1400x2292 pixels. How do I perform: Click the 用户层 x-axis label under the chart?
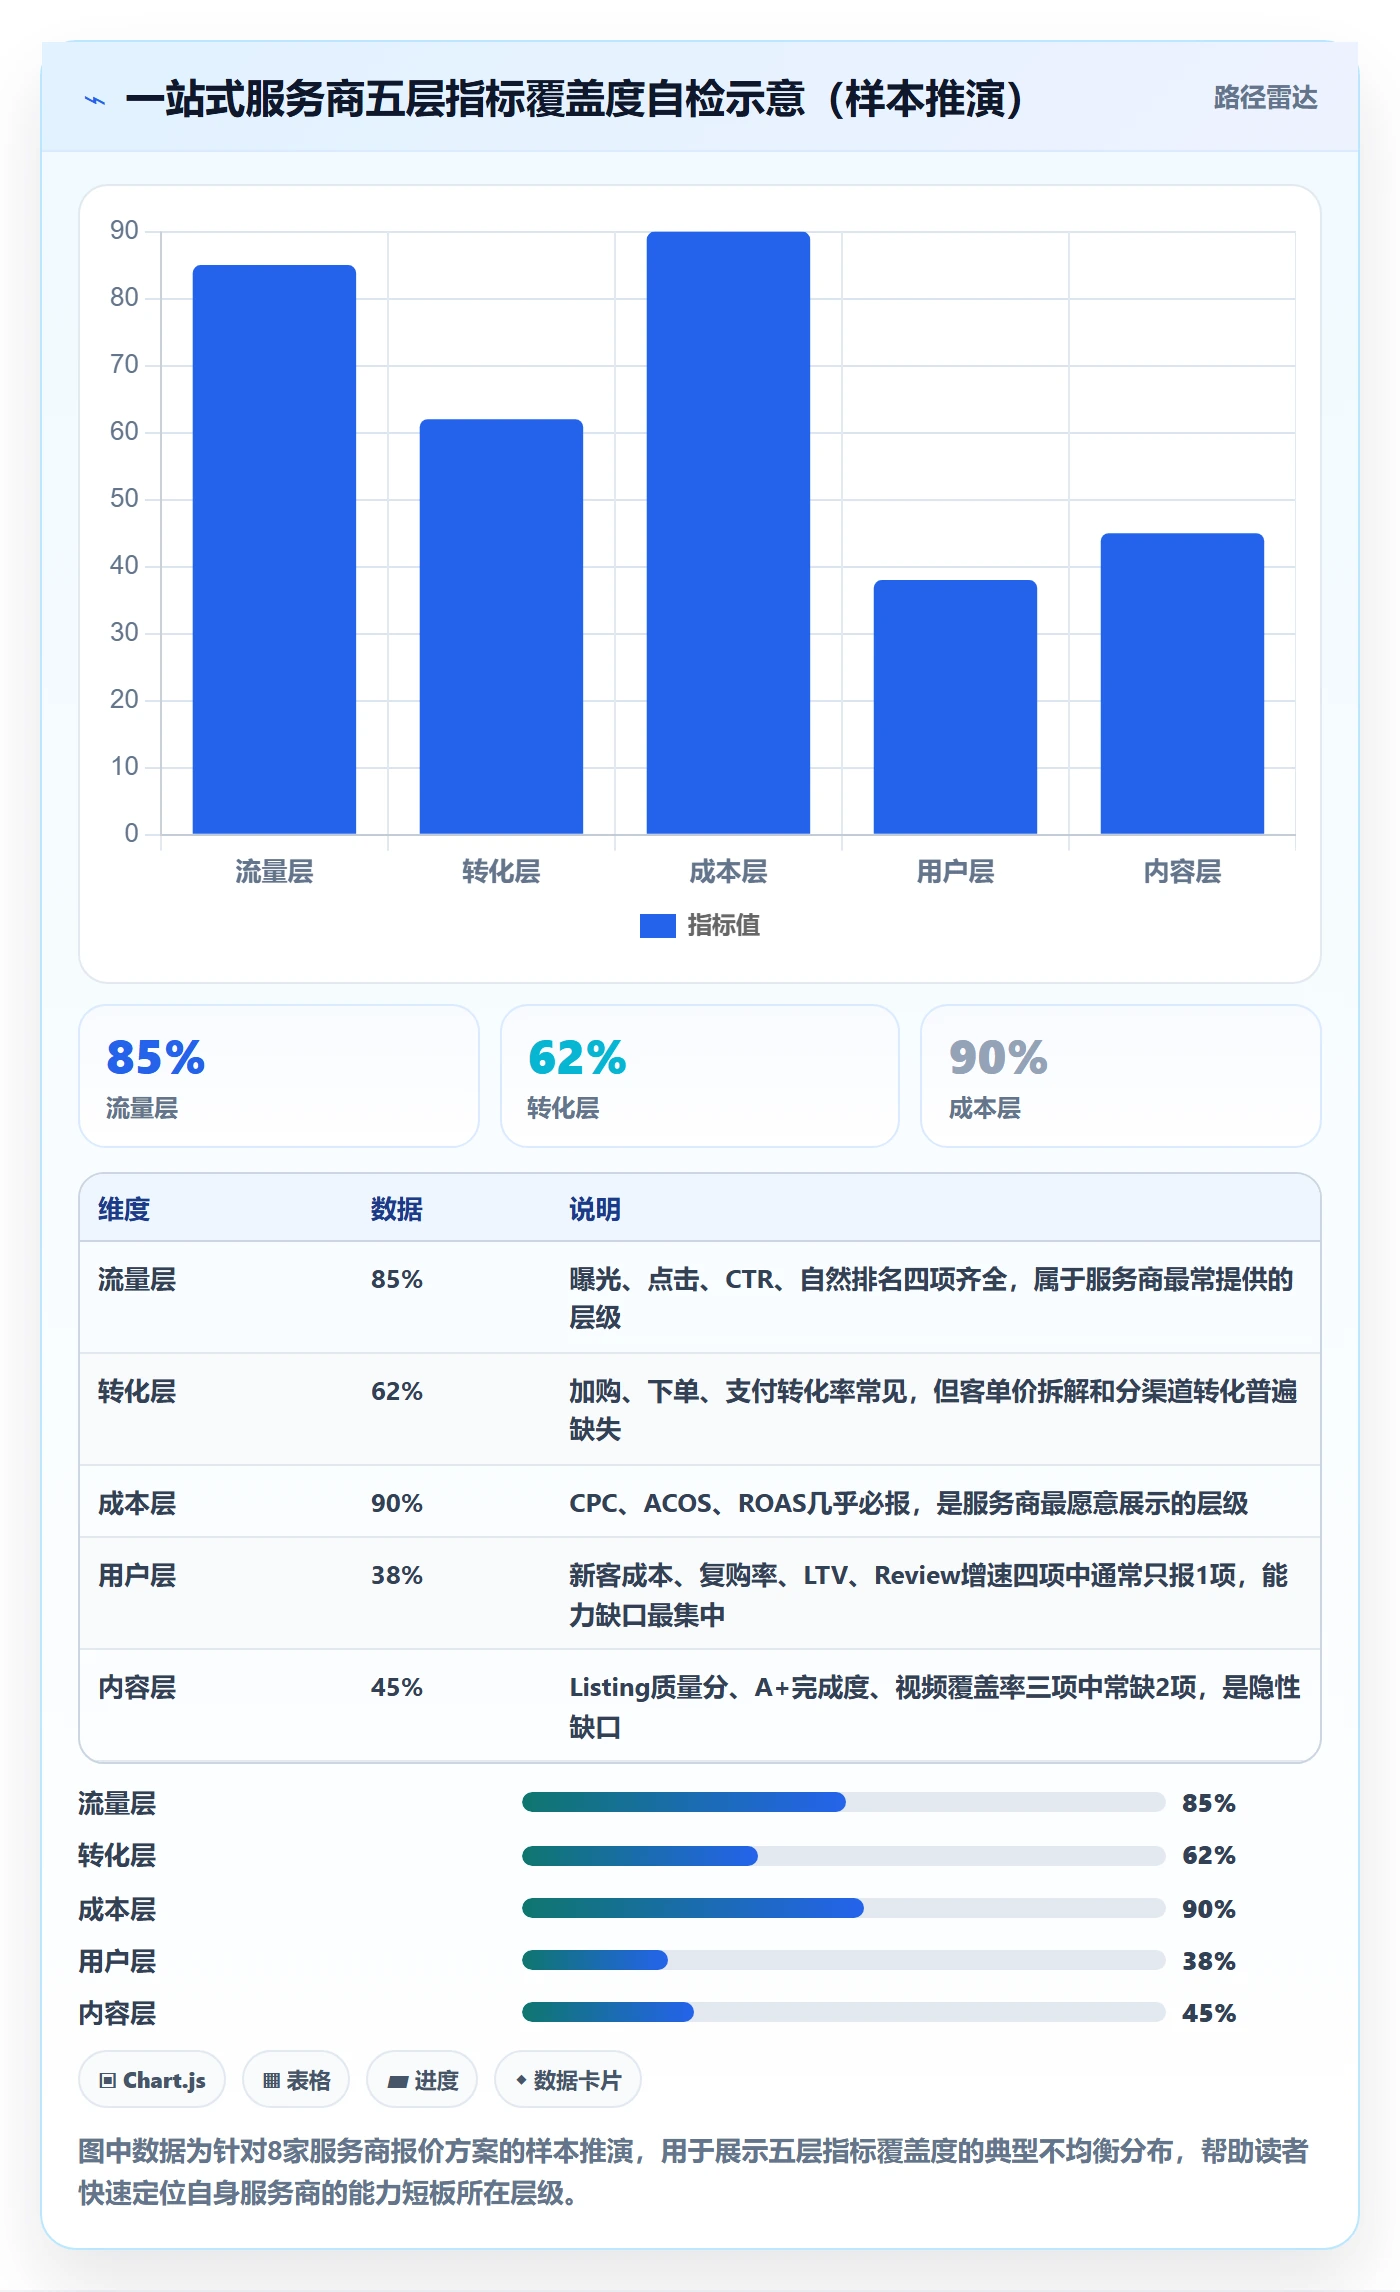955,872
